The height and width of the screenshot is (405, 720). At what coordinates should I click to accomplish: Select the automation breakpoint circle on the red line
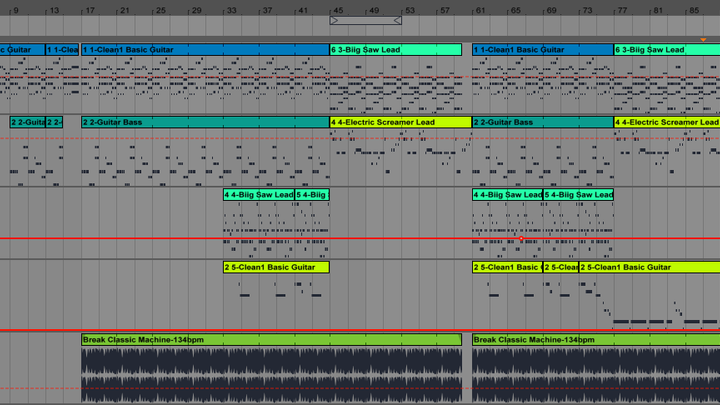click(520, 239)
